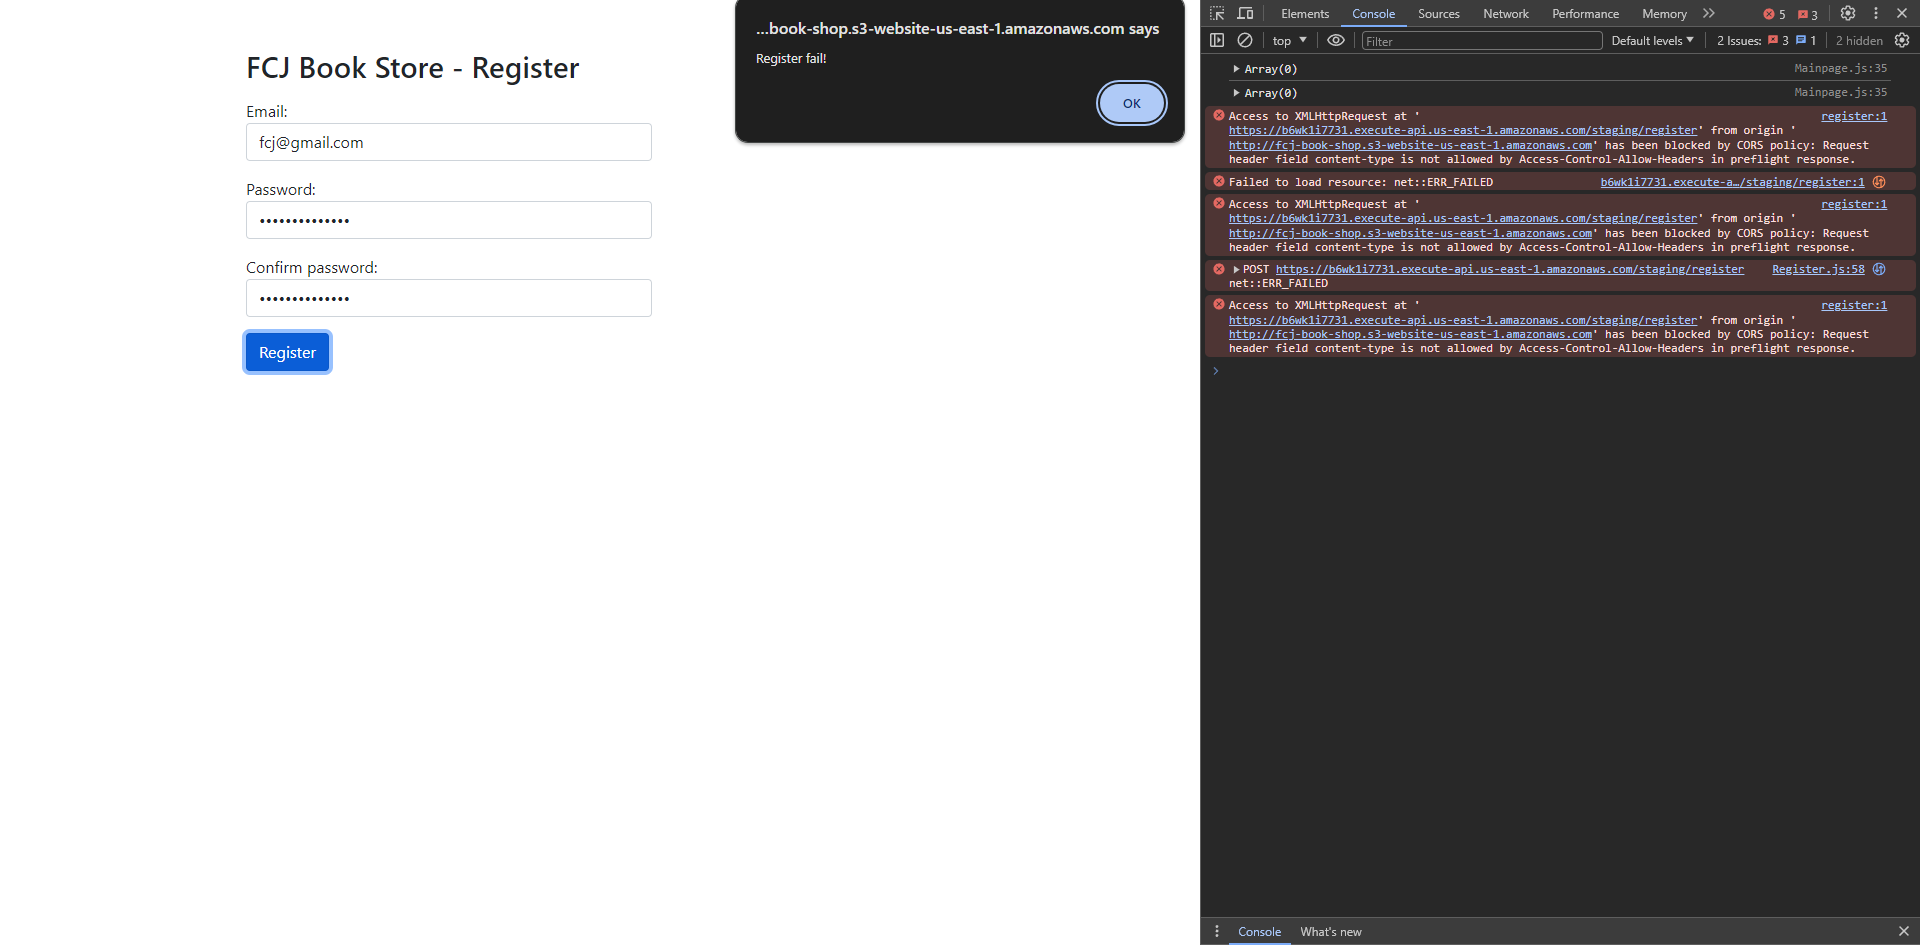Click the 'Failed to load resource: net::ERR_FAILED' message
1920x945 pixels.
coord(1361,182)
